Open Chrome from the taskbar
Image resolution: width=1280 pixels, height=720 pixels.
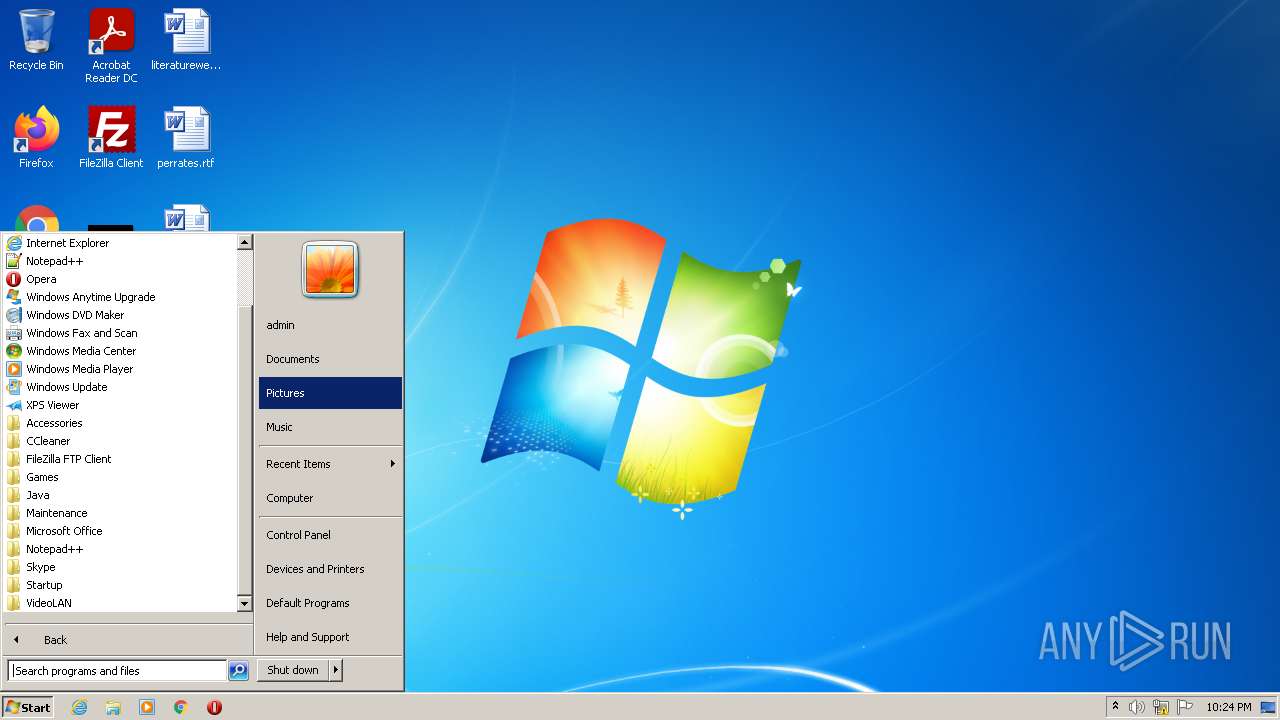point(181,707)
